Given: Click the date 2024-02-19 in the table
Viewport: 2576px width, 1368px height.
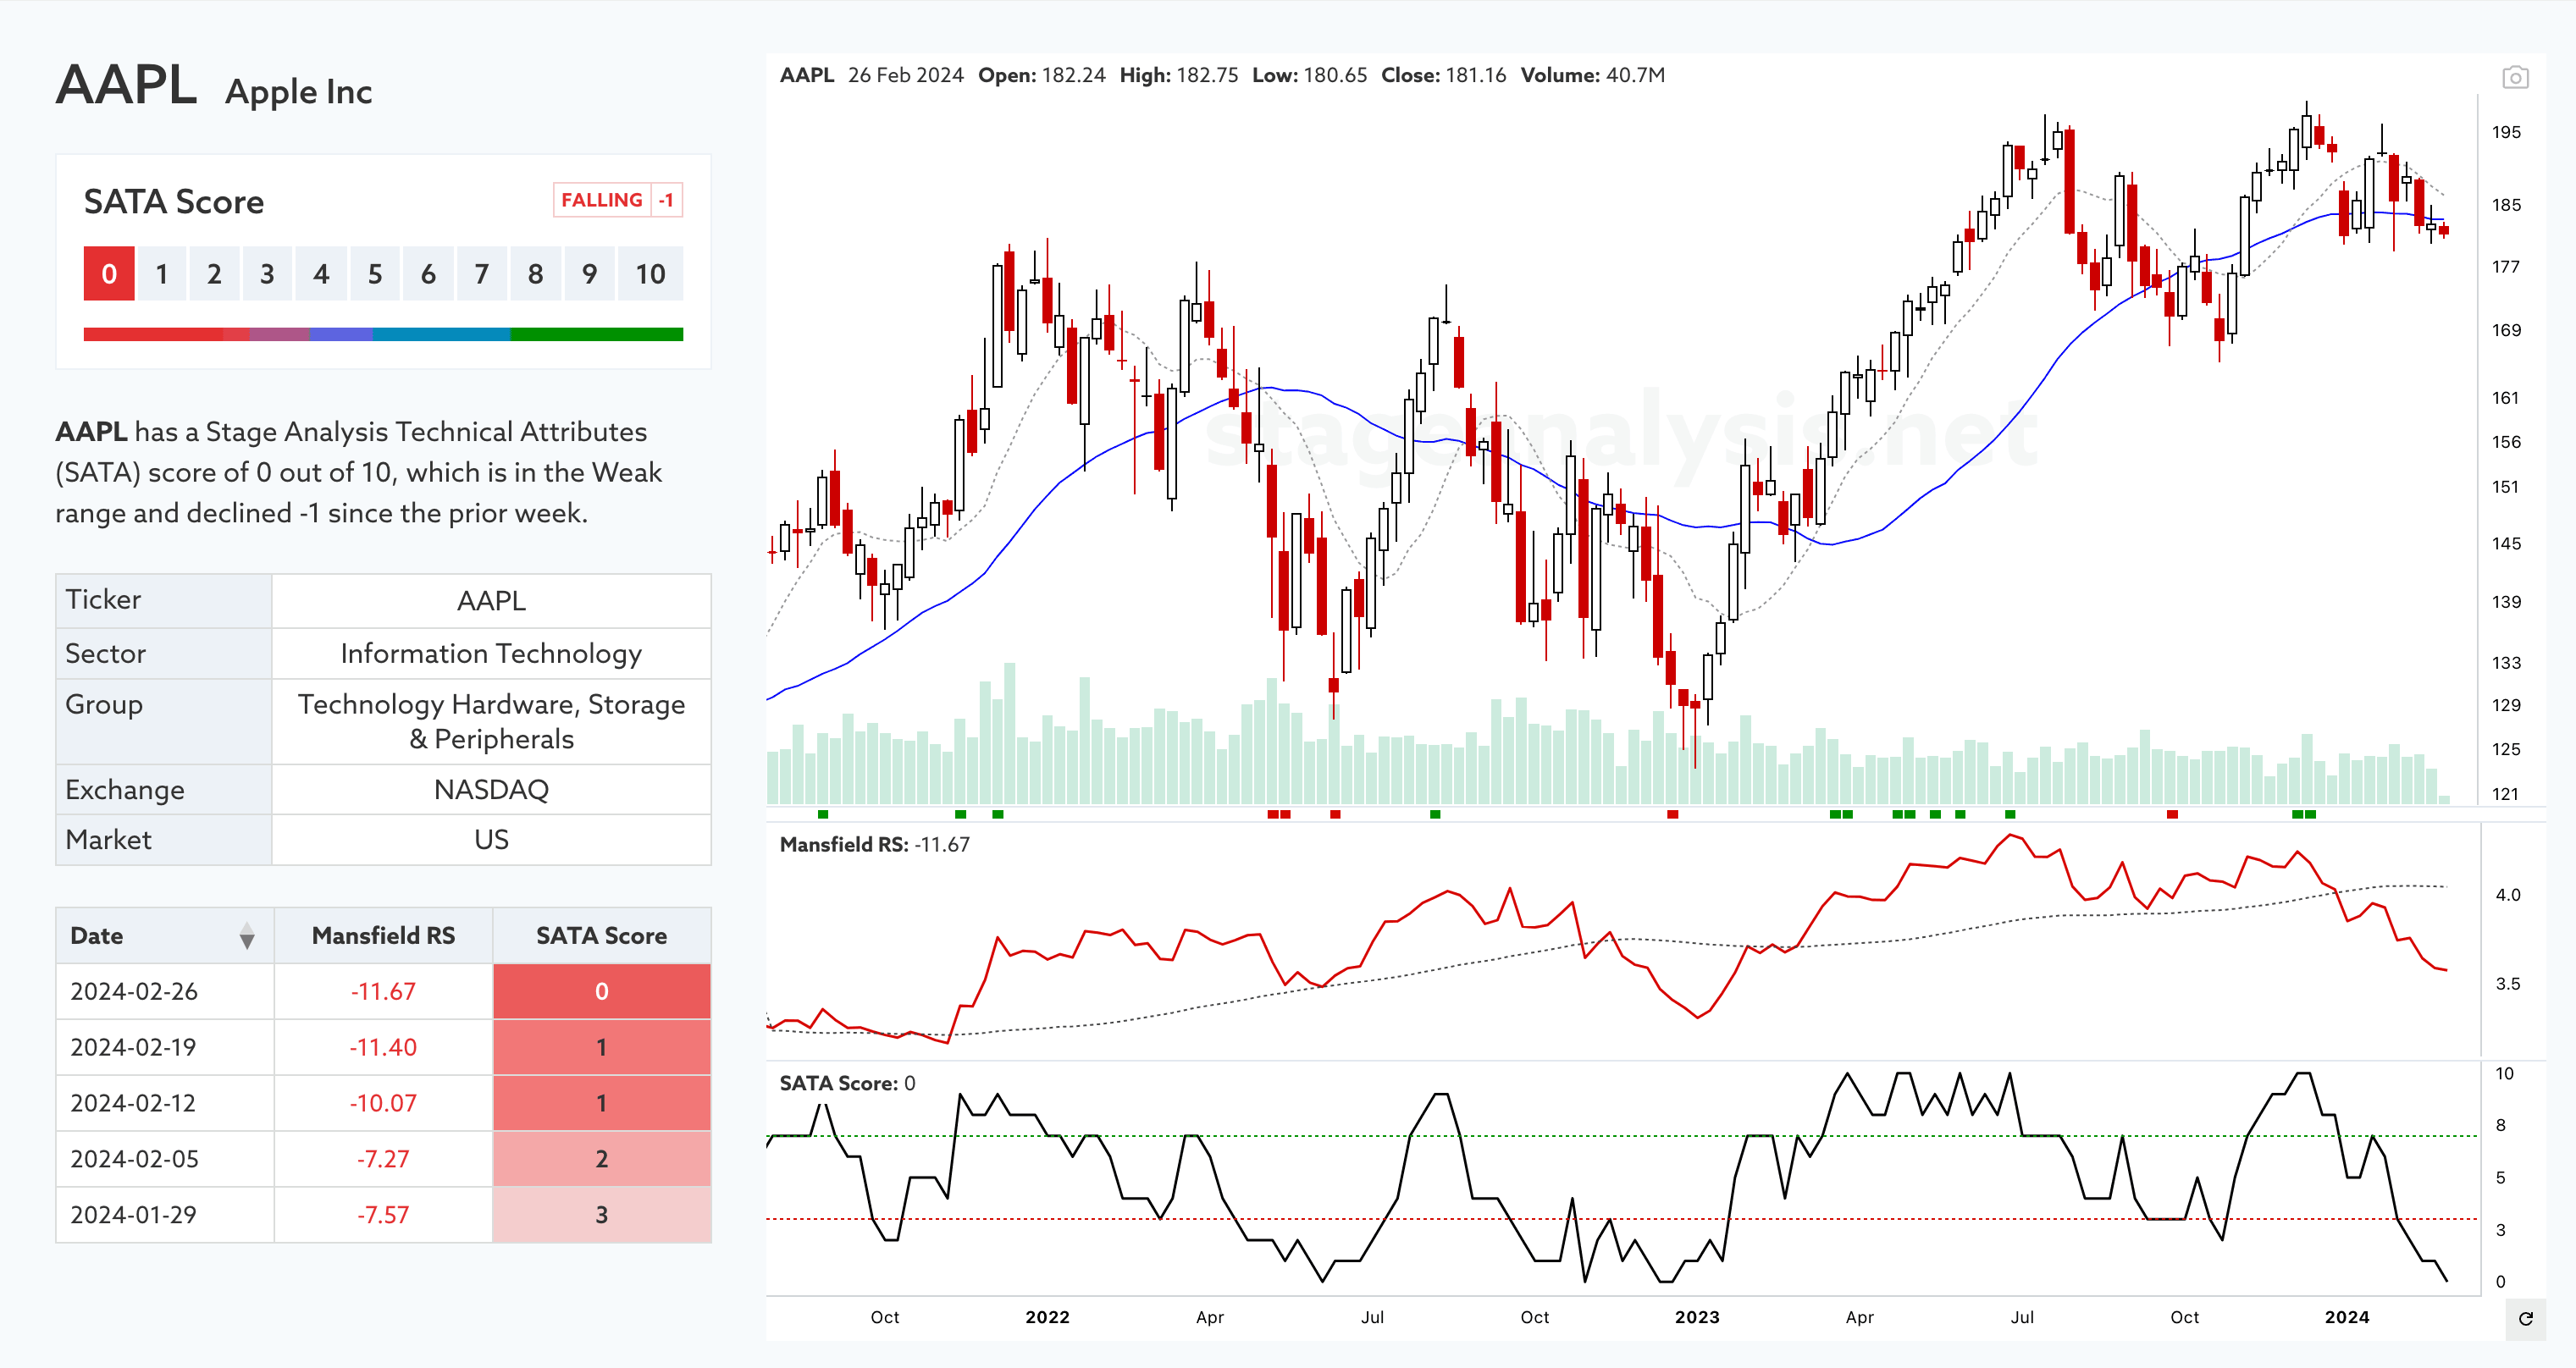Looking at the screenshot, I should tap(133, 1047).
